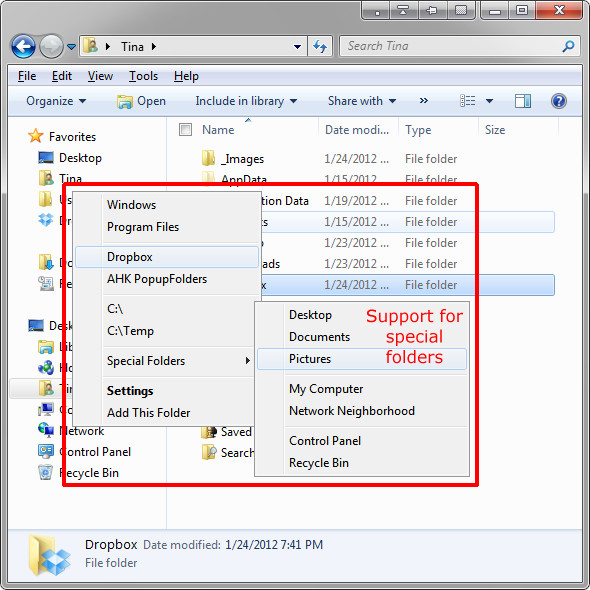The image size is (590, 590).
Task: Open the File menu
Action: (27, 76)
